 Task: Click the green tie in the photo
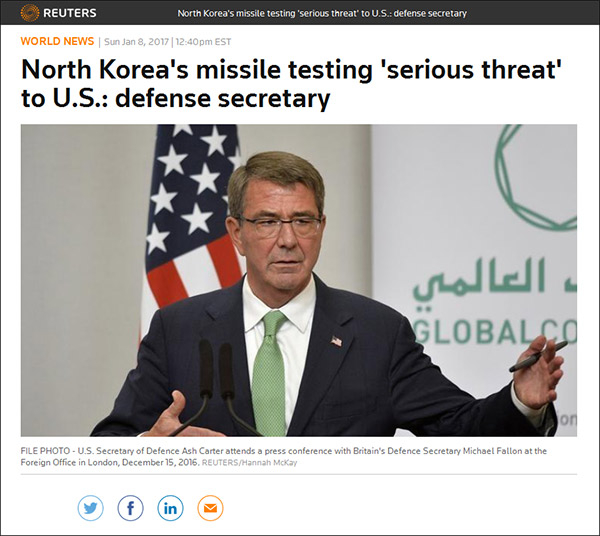270,373
